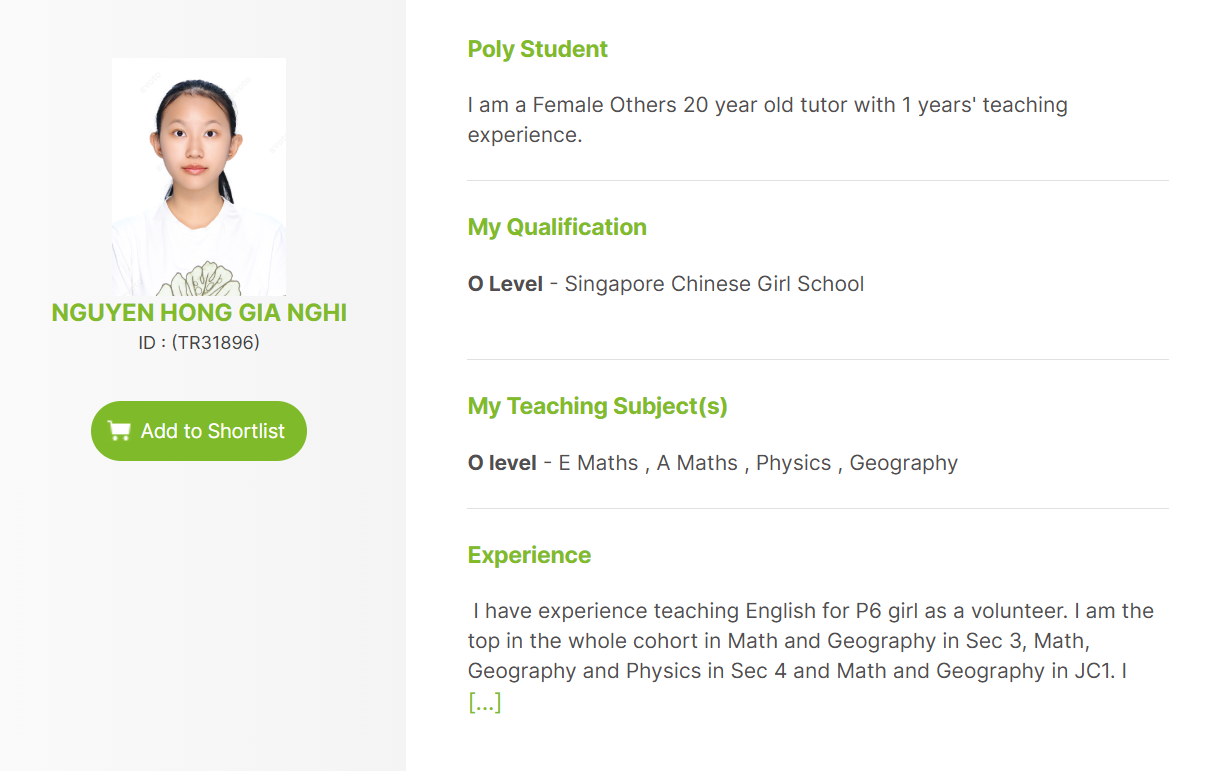Click the Physics subject
The width and height of the screenshot is (1222, 771).
tap(793, 463)
